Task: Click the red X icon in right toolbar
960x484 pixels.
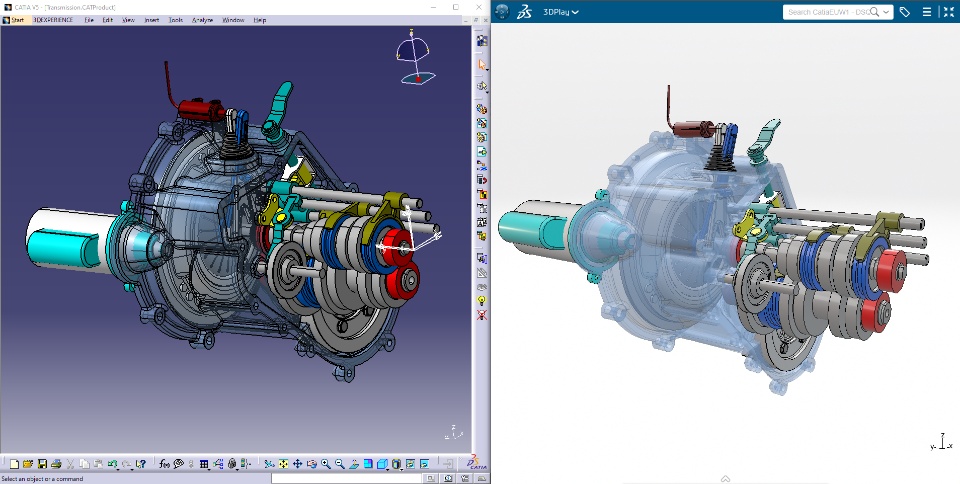Action: pyautogui.click(x=482, y=315)
